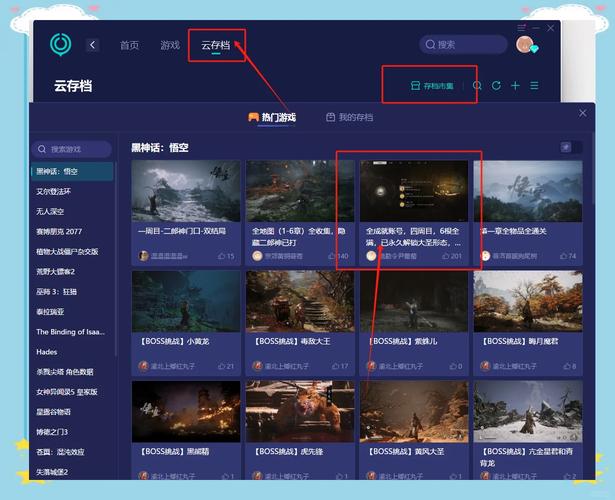Click the top 搜索 search field
The image size is (615, 500).
[463, 44]
